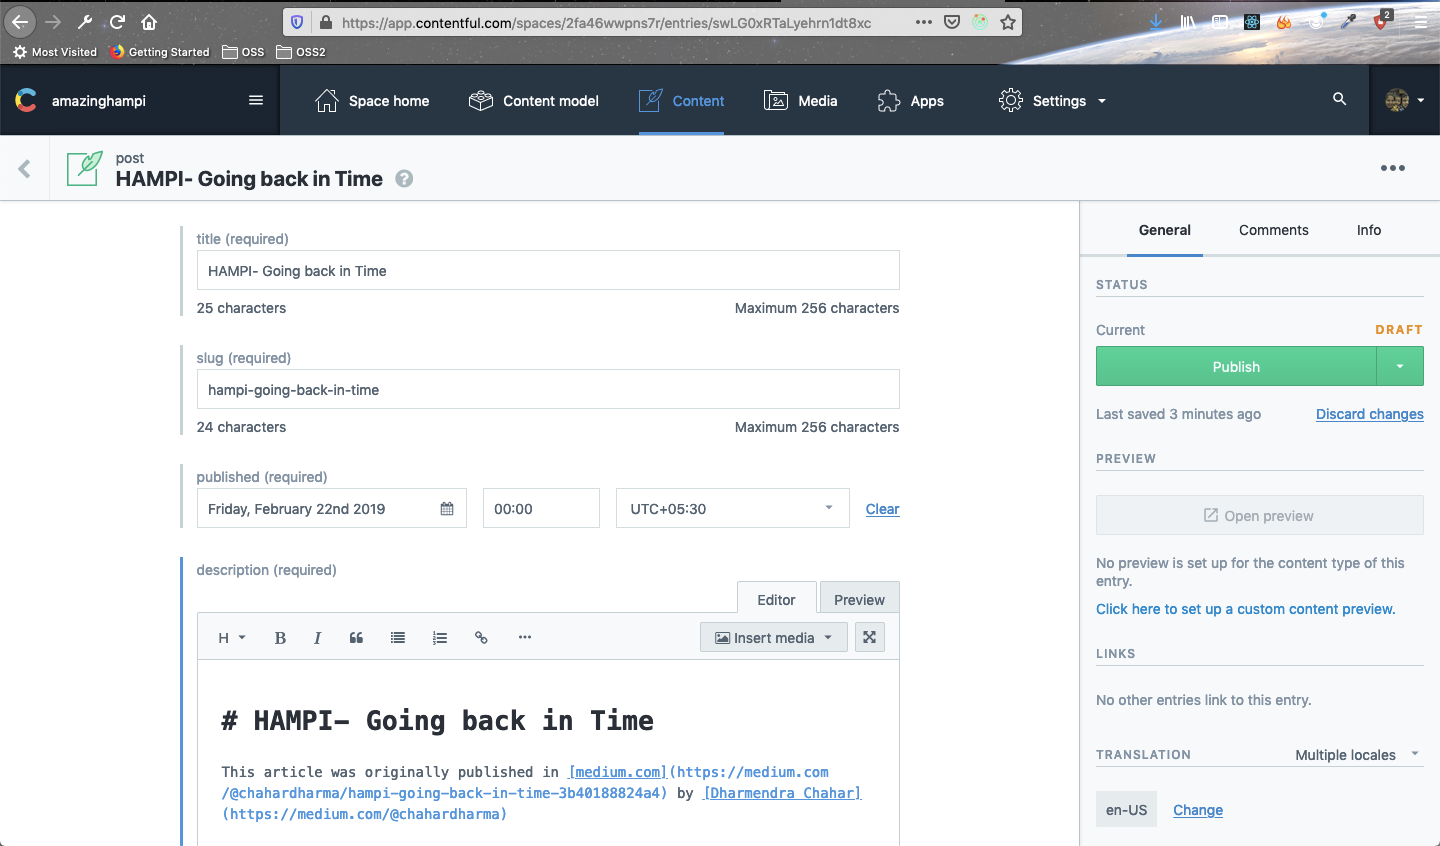
Task: Select the eyedropper extension icon
Action: [x=1349, y=22]
